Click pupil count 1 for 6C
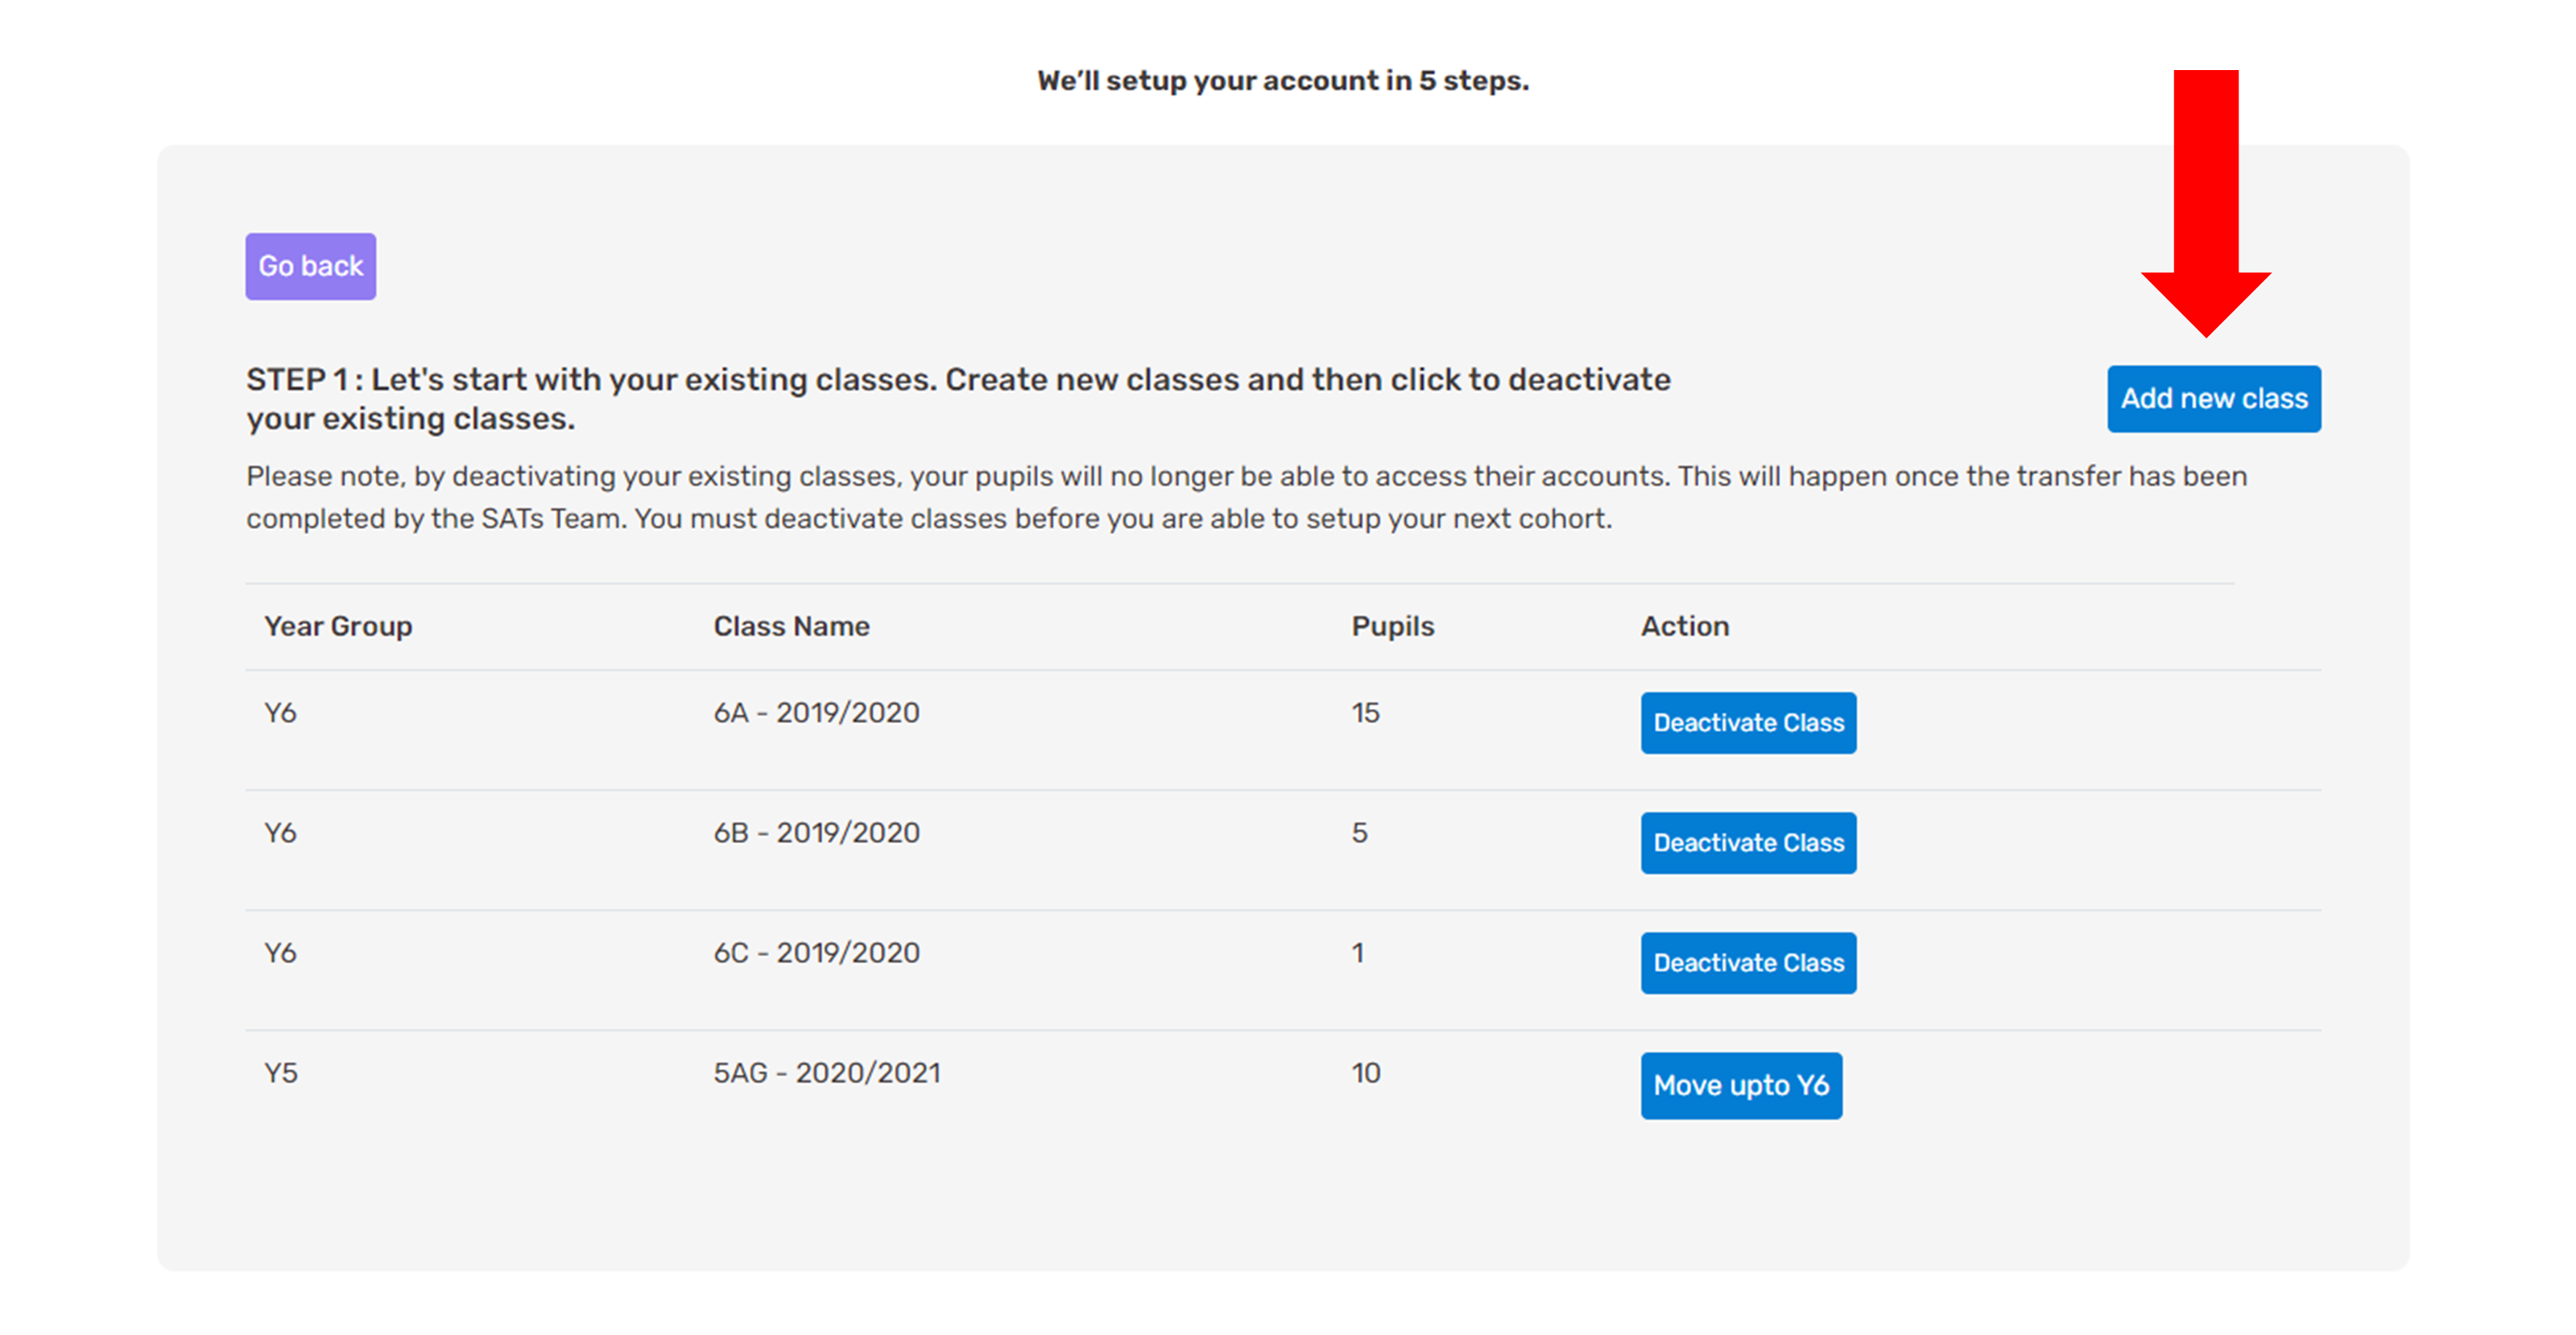The height and width of the screenshot is (1335, 2576). click(x=1358, y=953)
